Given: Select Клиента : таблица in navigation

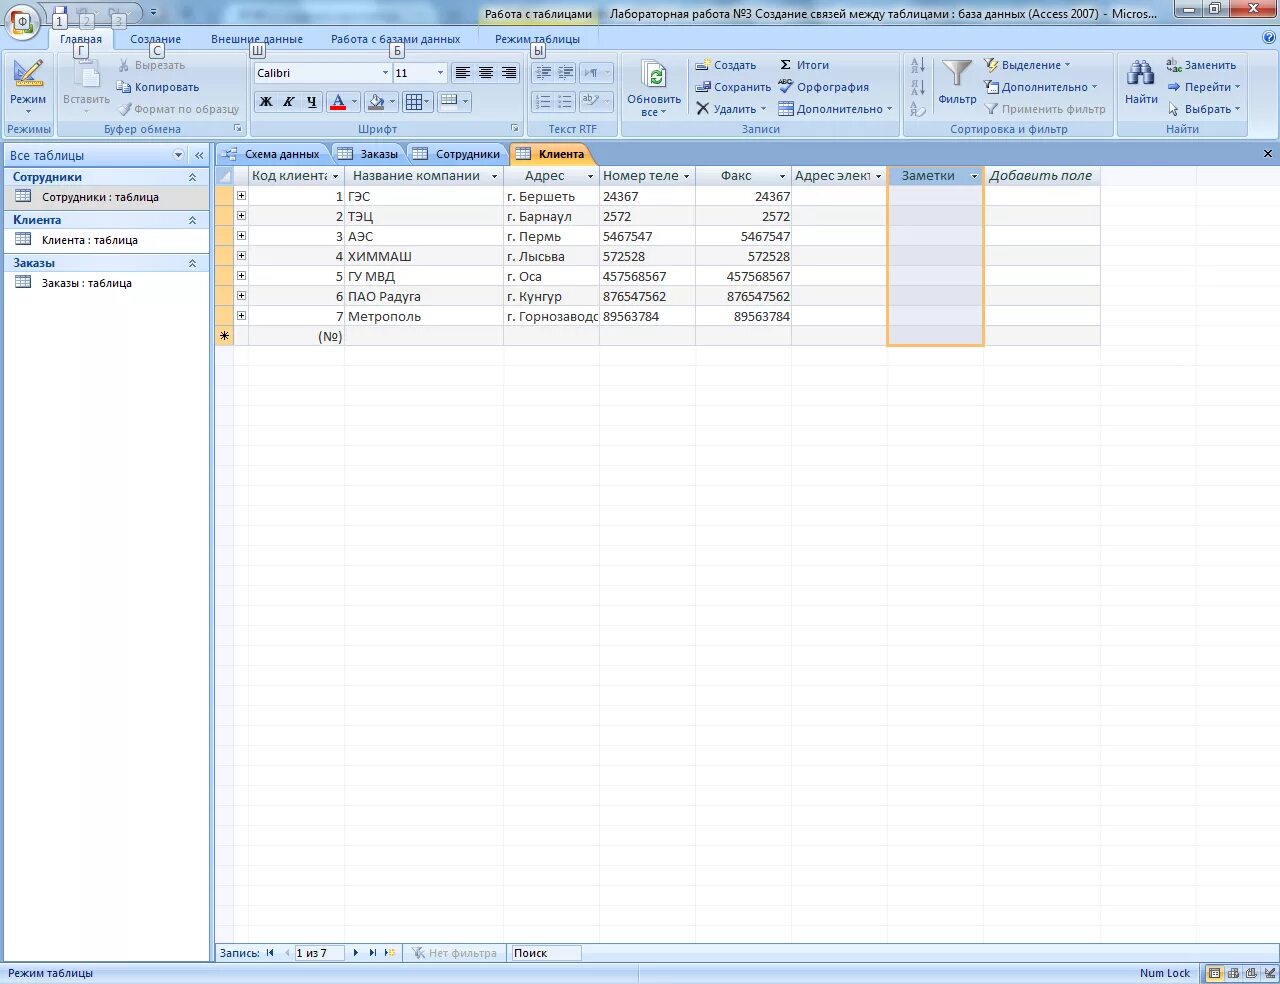Looking at the screenshot, I should (x=106, y=240).
